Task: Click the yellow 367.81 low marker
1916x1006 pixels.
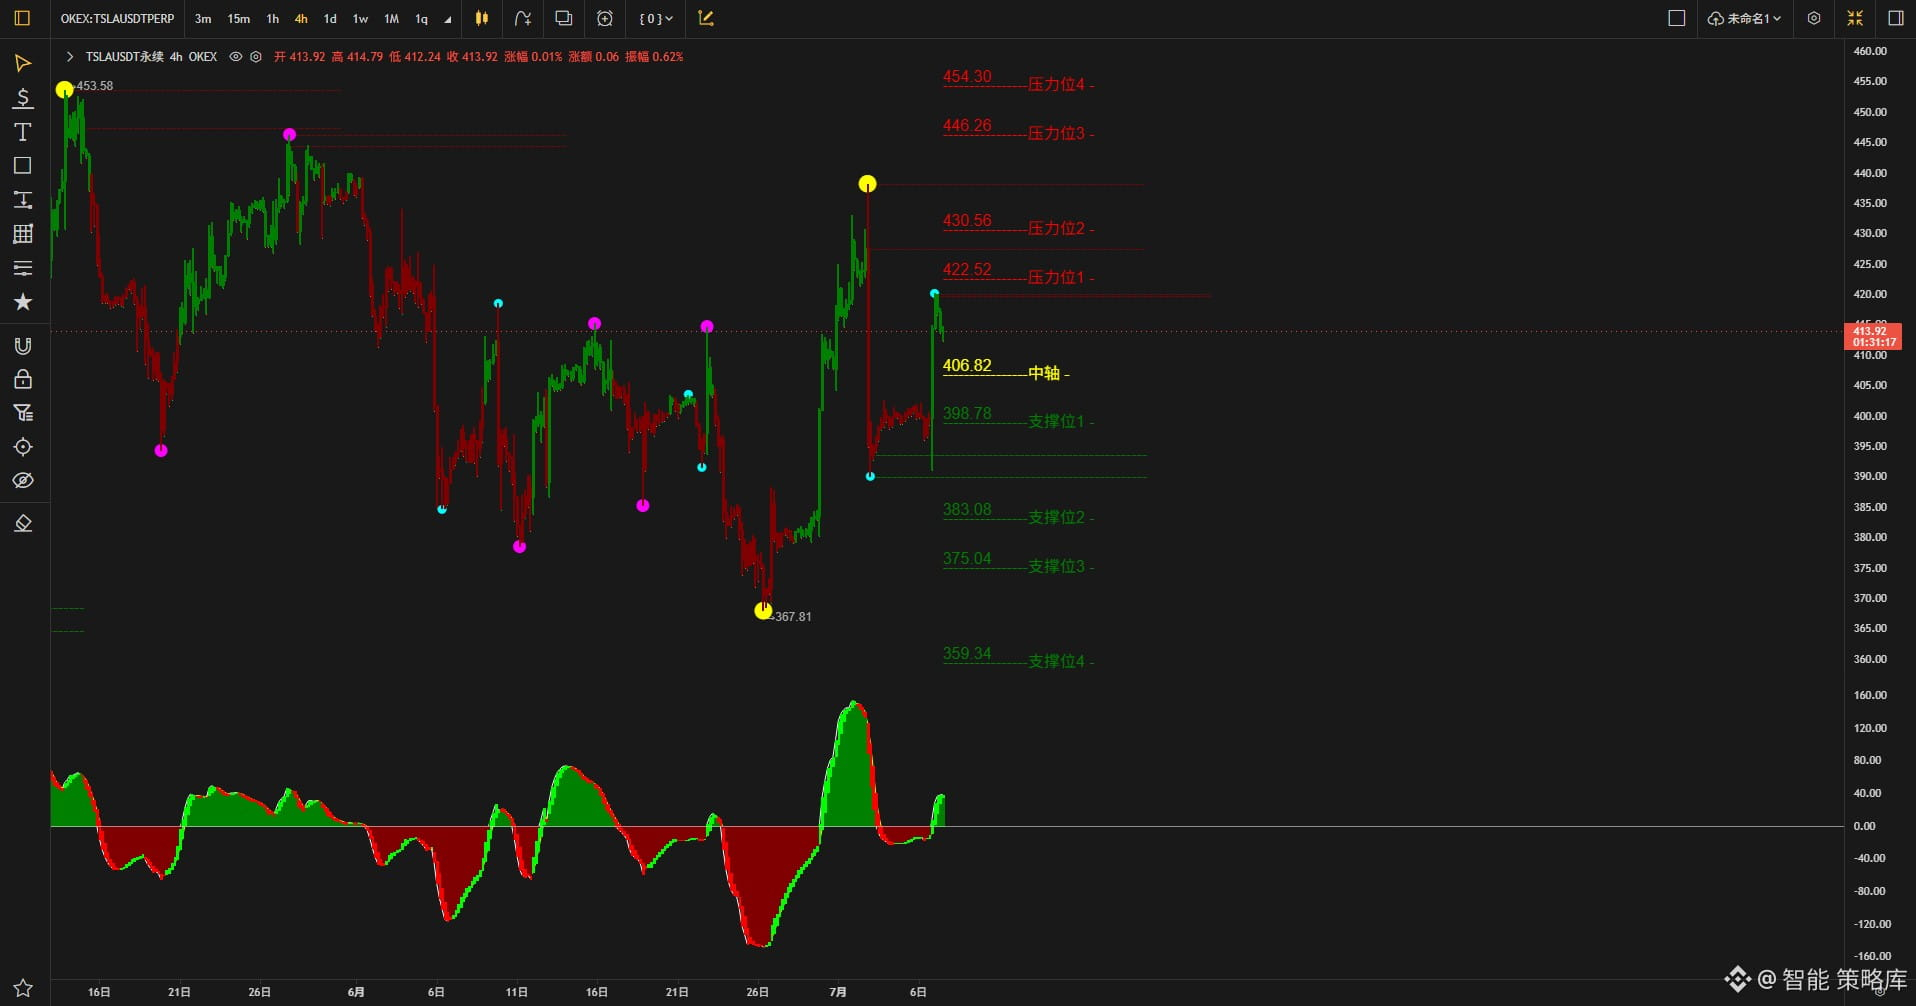Action: tap(763, 611)
